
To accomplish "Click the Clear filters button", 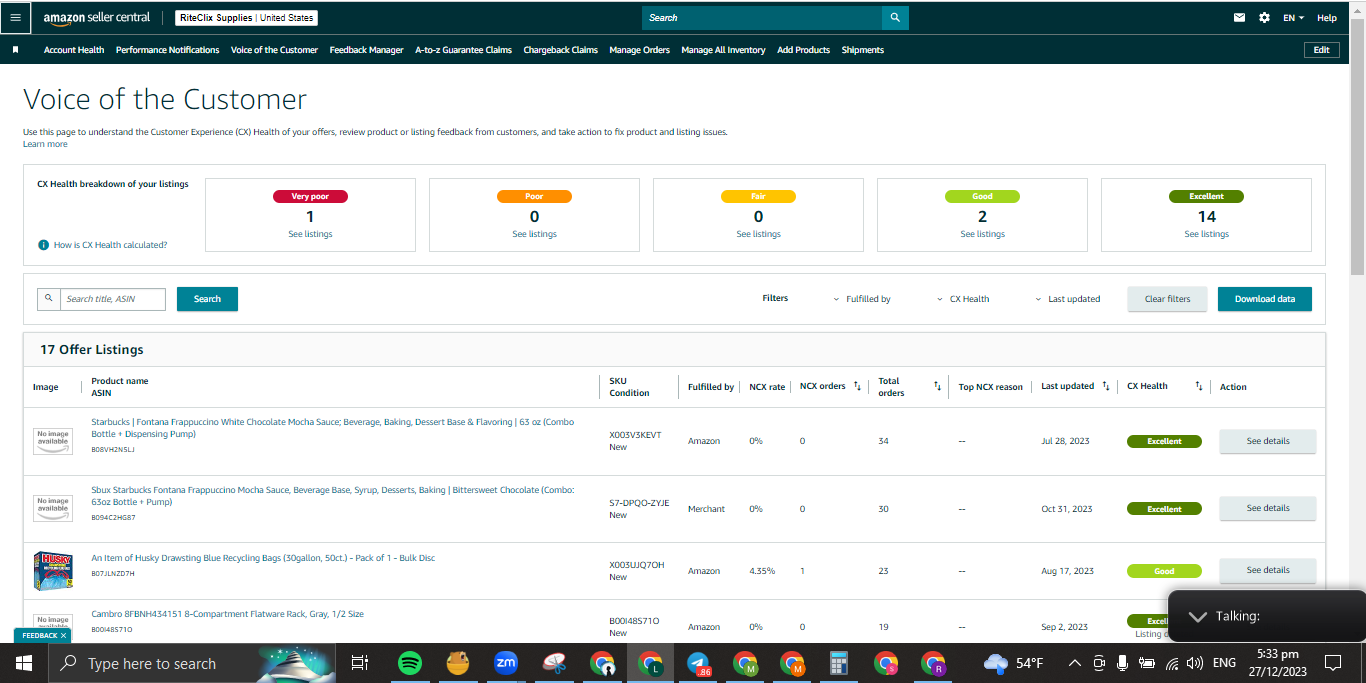I will pyautogui.click(x=1167, y=299).
